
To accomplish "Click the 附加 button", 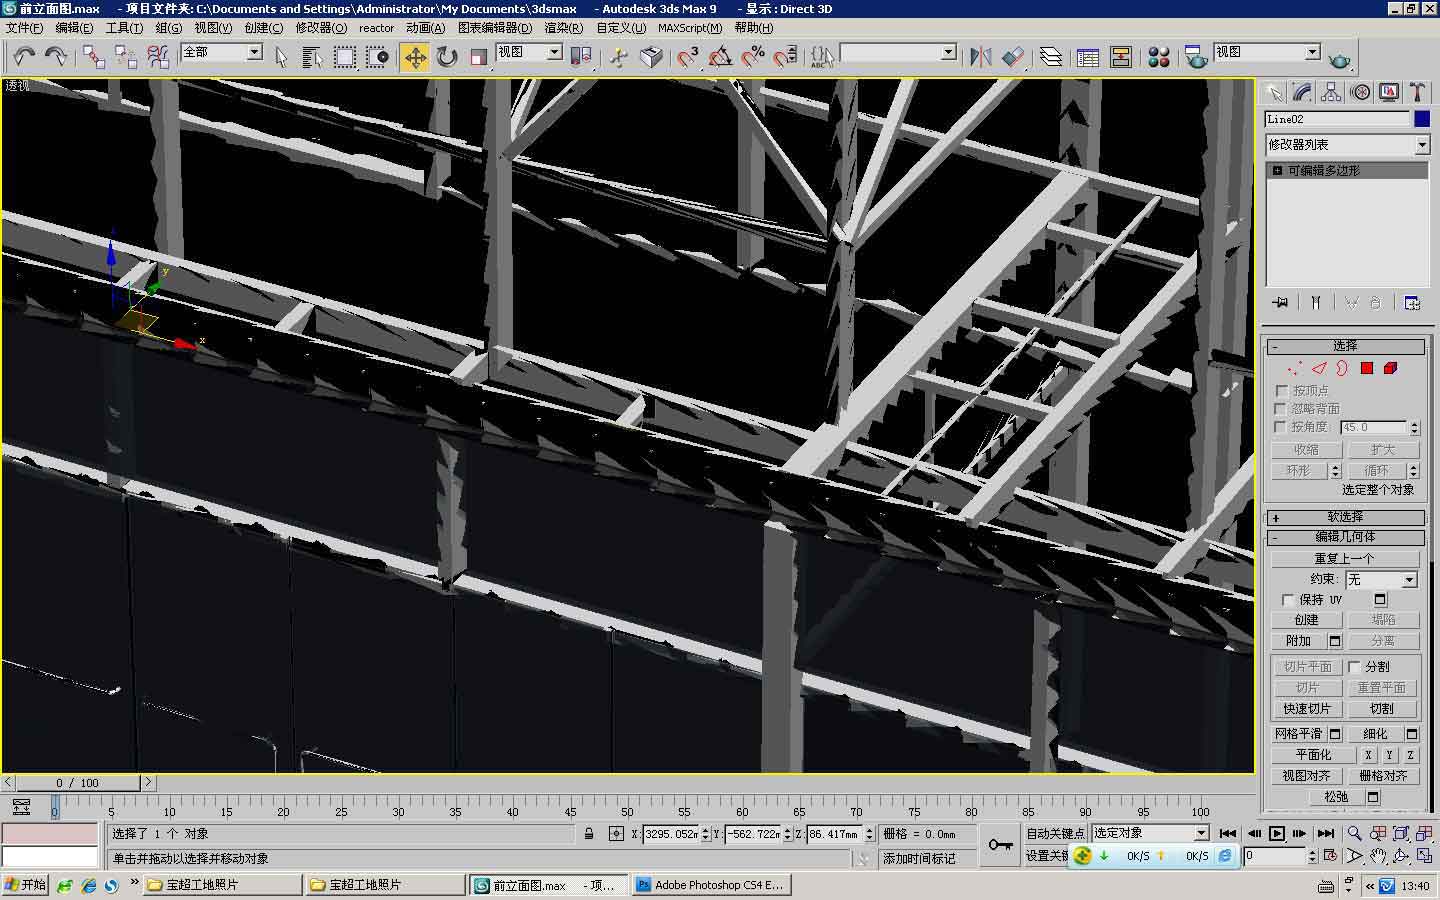I will (x=1298, y=641).
